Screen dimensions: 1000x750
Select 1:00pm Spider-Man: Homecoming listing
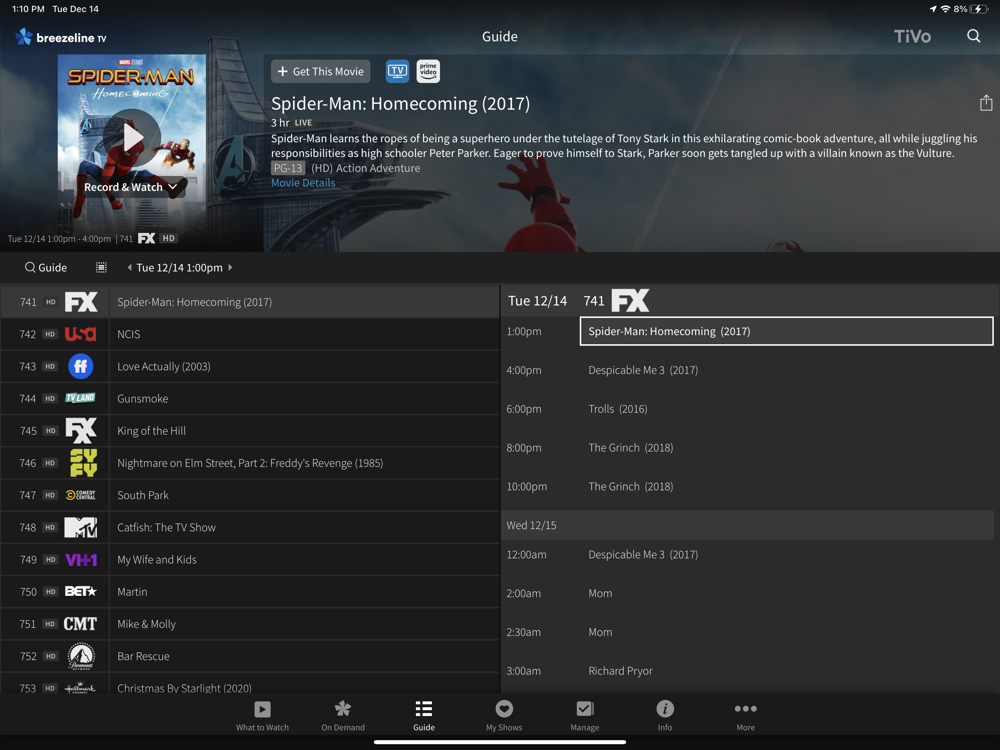786,331
